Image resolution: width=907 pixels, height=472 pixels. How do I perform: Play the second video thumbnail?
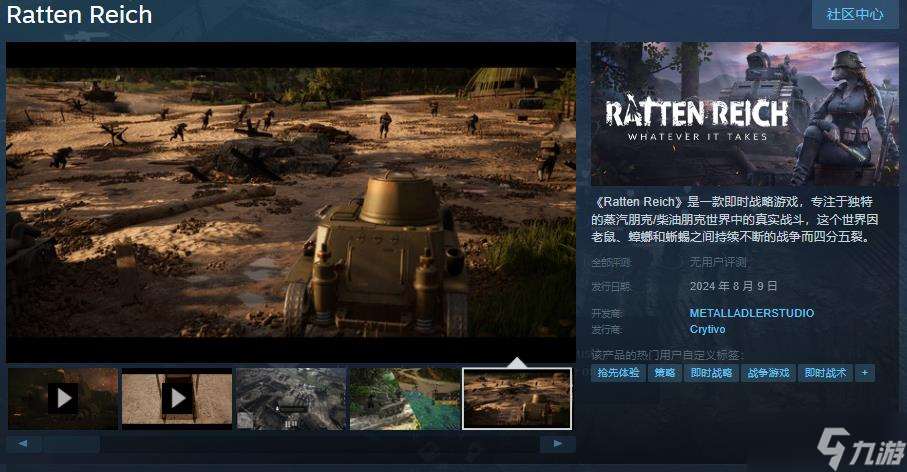[x=177, y=399]
